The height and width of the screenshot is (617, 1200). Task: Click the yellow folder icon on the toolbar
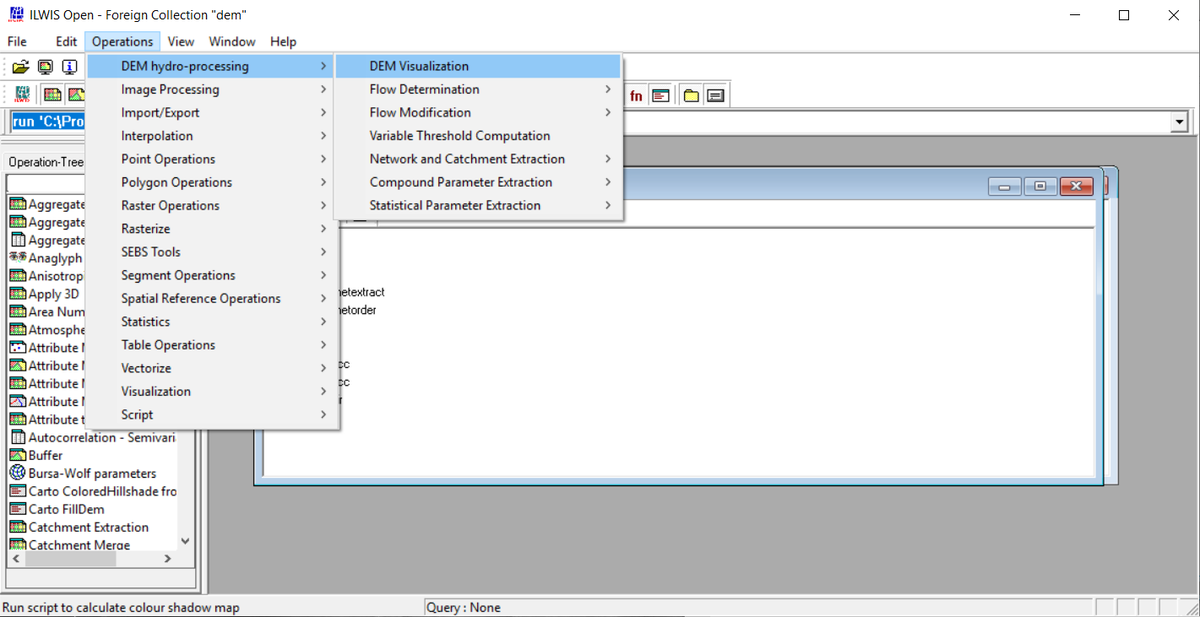[x=691, y=95]
